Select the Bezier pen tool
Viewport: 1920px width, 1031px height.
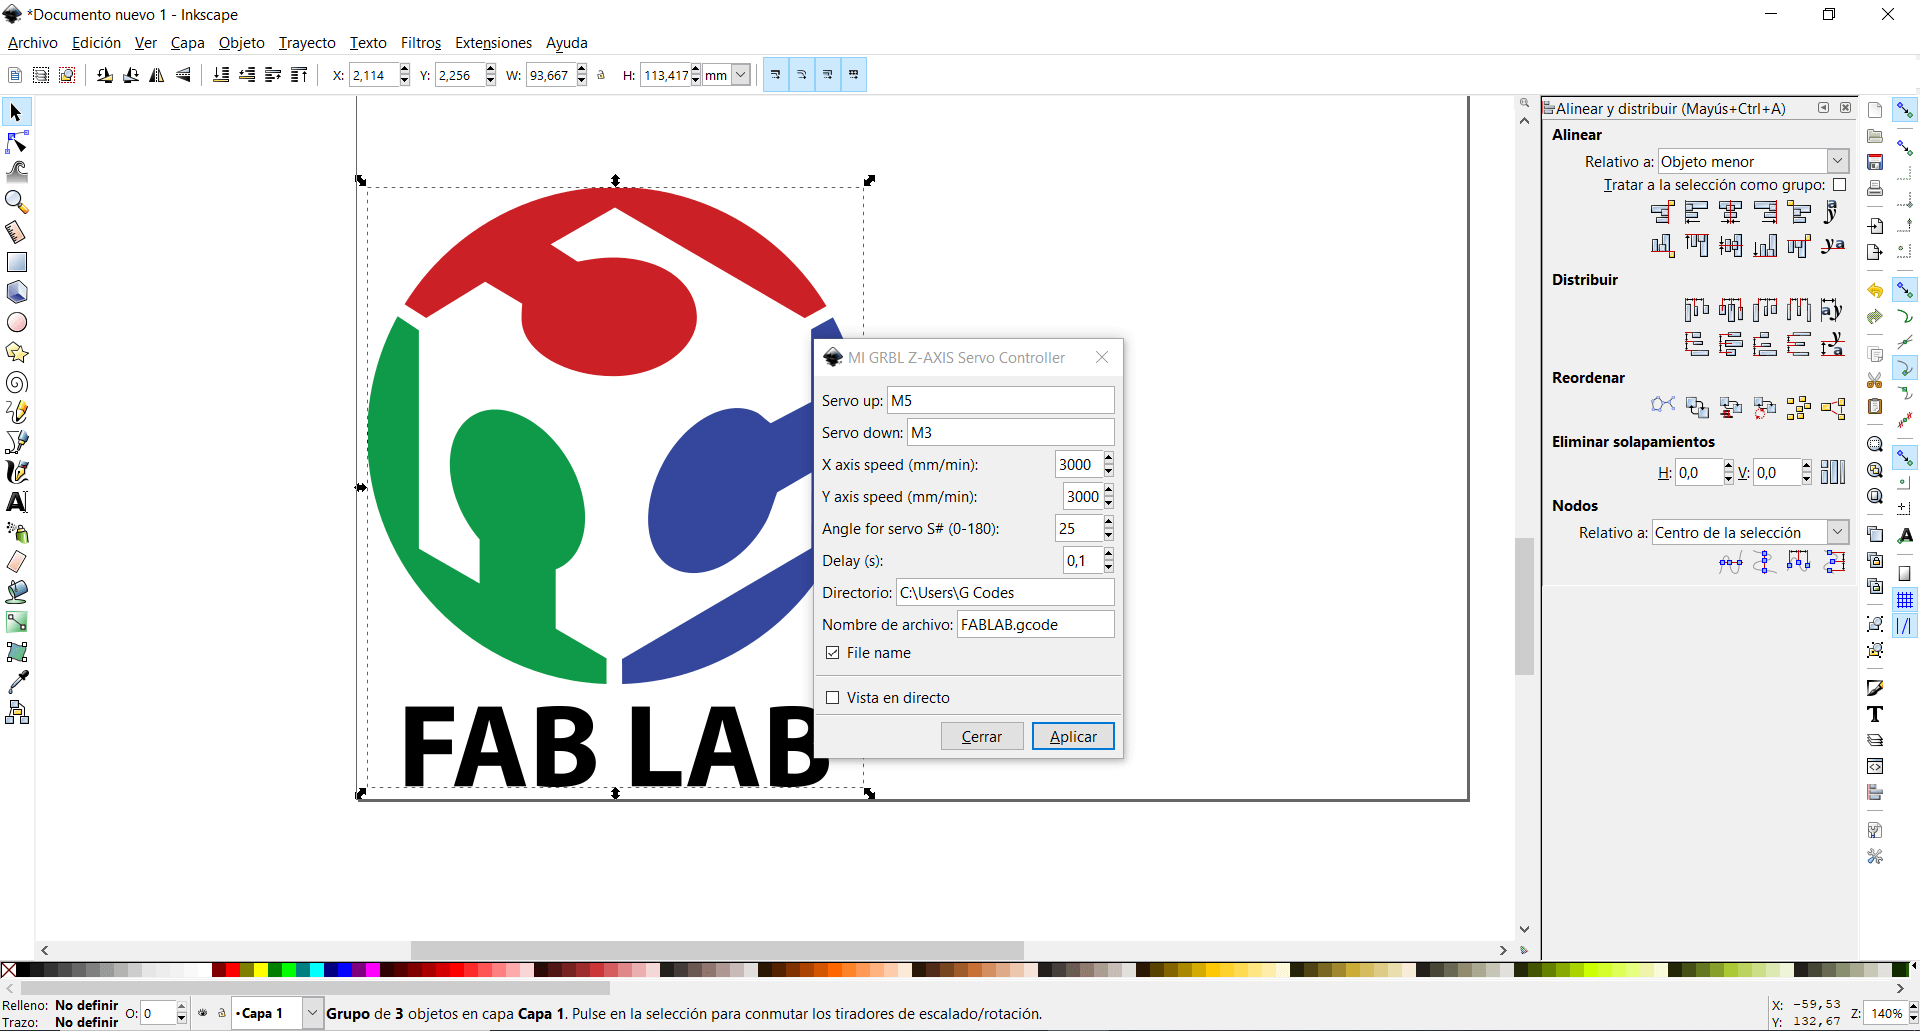point(17,442)
